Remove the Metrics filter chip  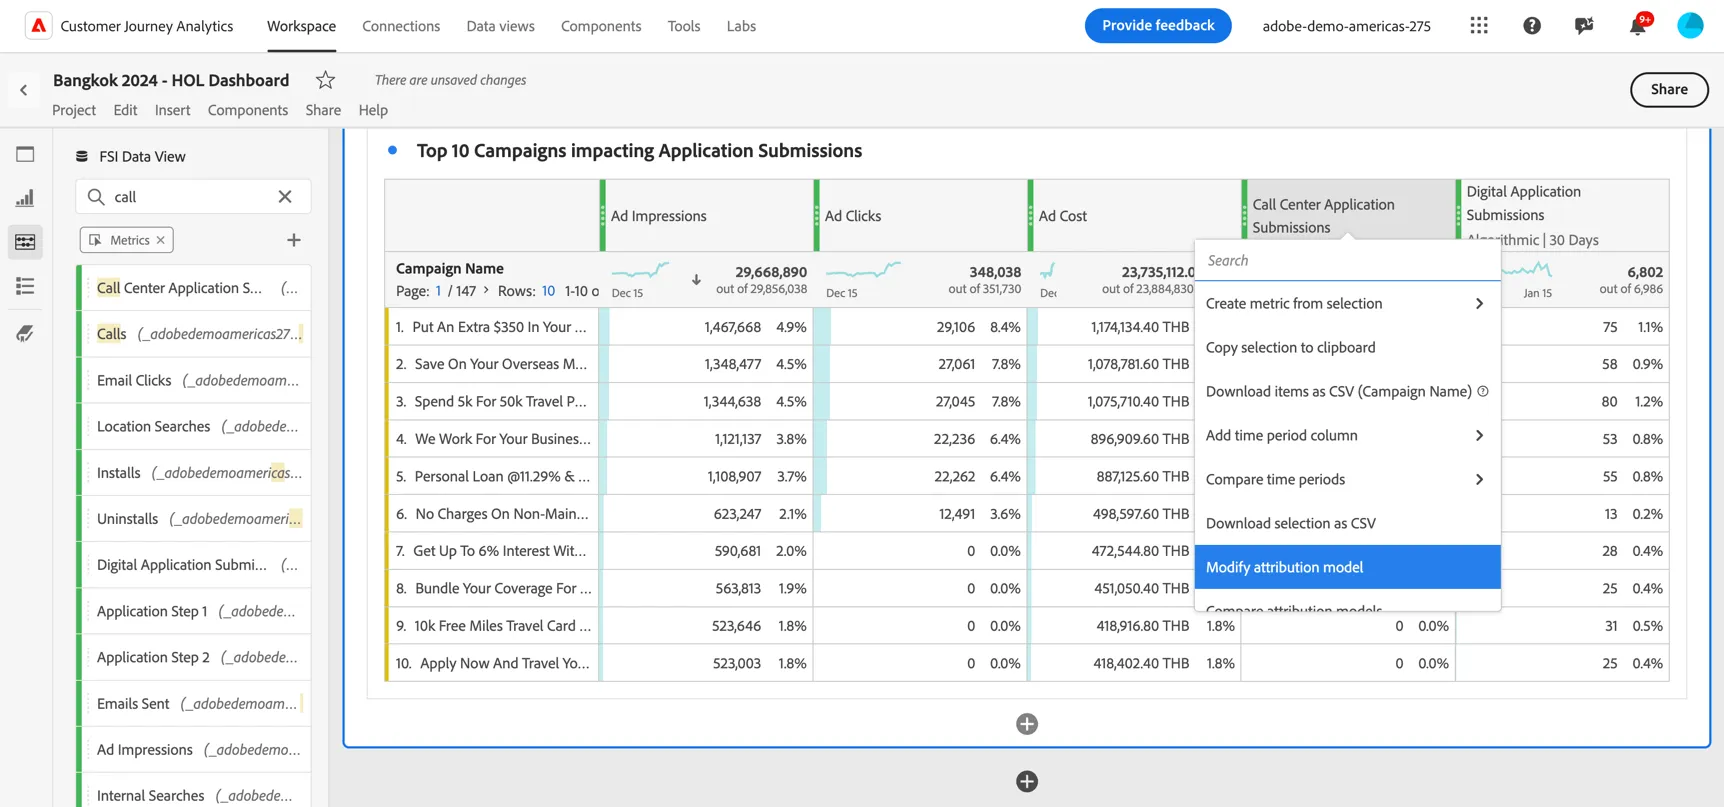coord(160,240)
